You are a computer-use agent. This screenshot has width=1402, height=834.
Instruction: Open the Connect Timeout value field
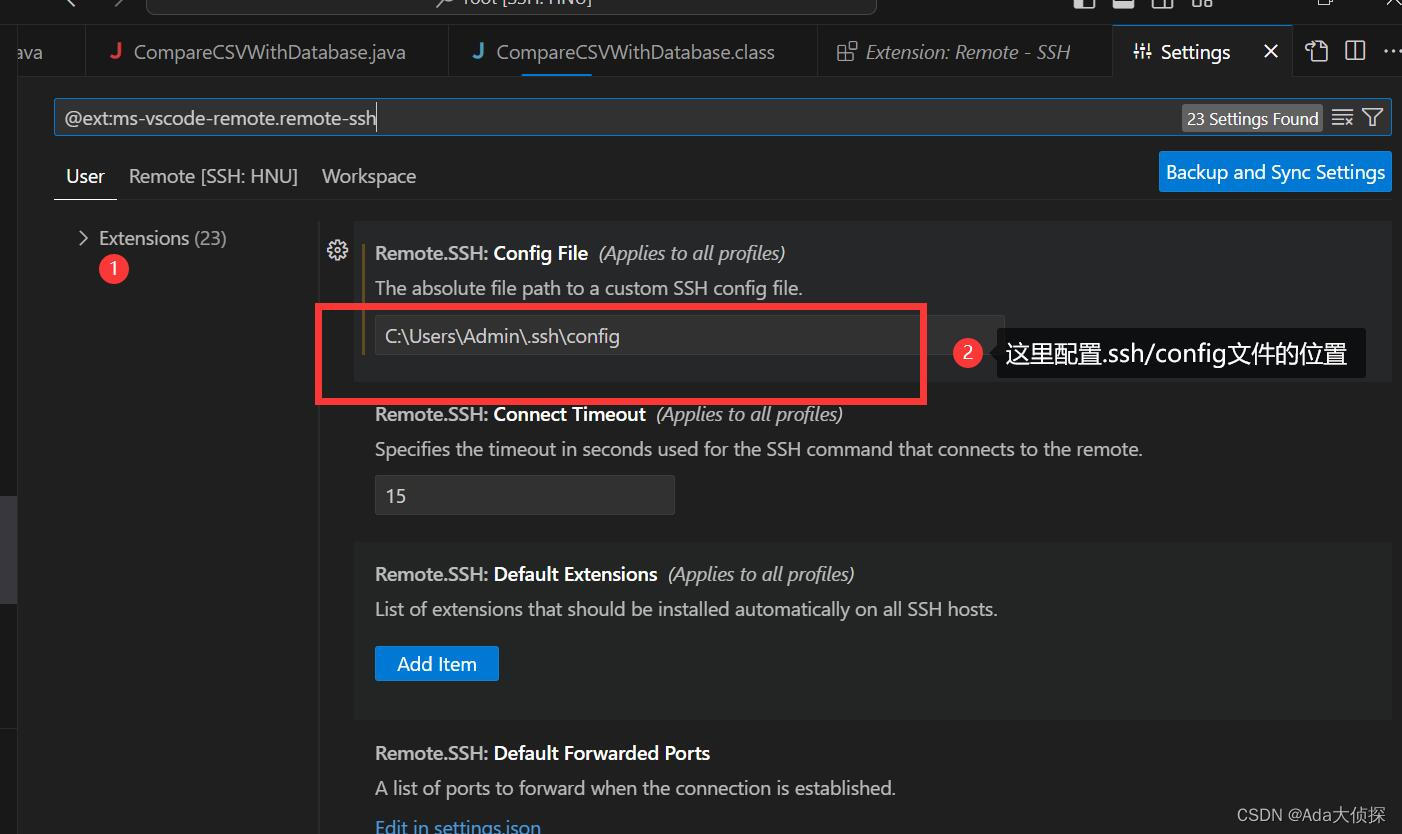coord(524,495)
